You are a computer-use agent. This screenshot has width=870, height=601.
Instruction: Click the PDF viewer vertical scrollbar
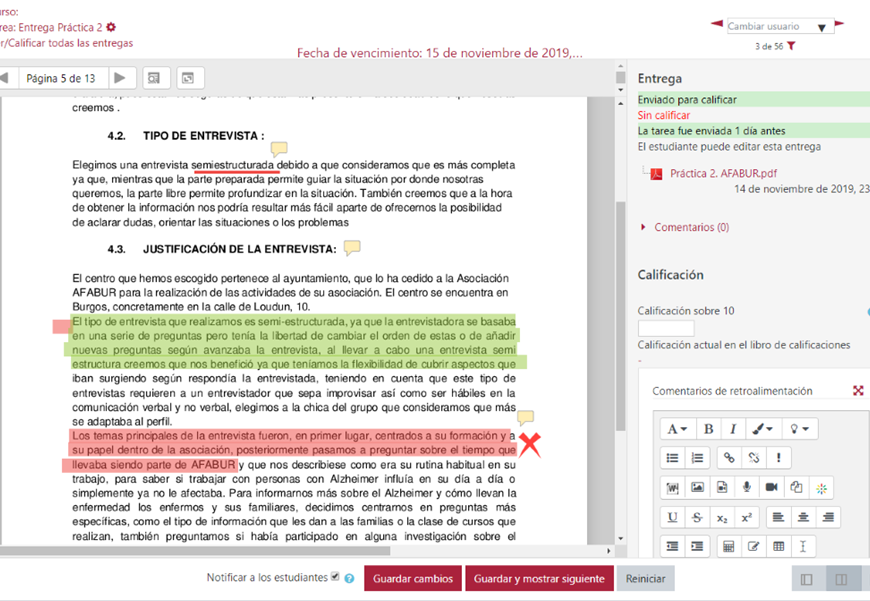click(620, 316)
